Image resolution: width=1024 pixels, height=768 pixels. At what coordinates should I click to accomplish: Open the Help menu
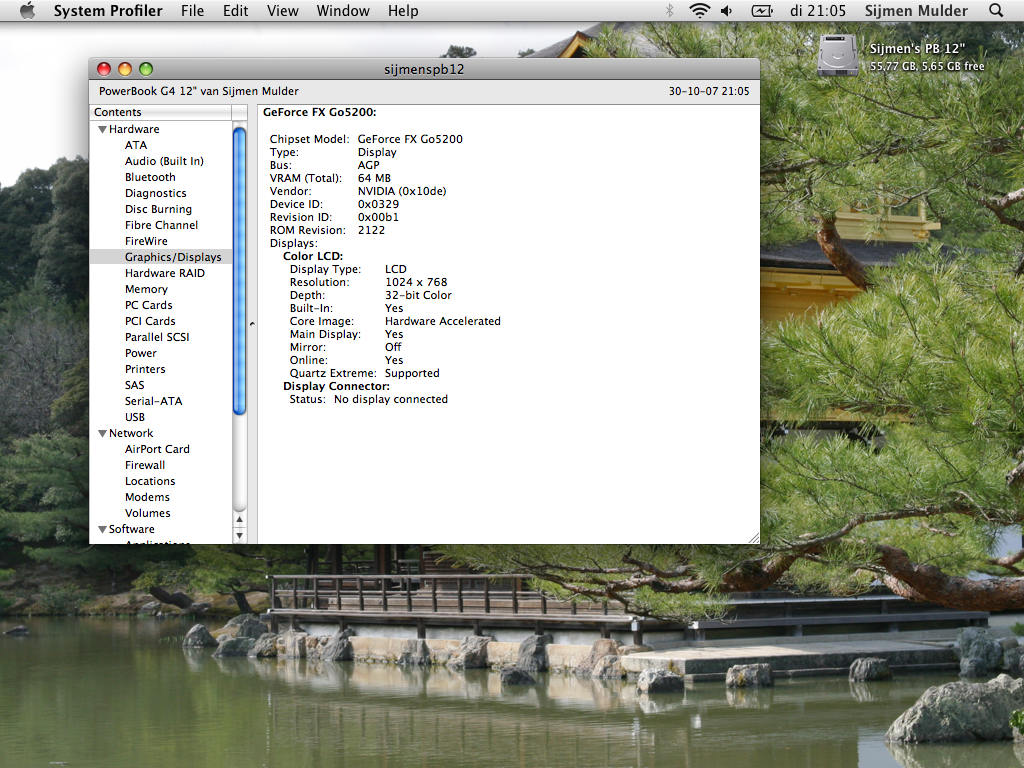point(403,10)
